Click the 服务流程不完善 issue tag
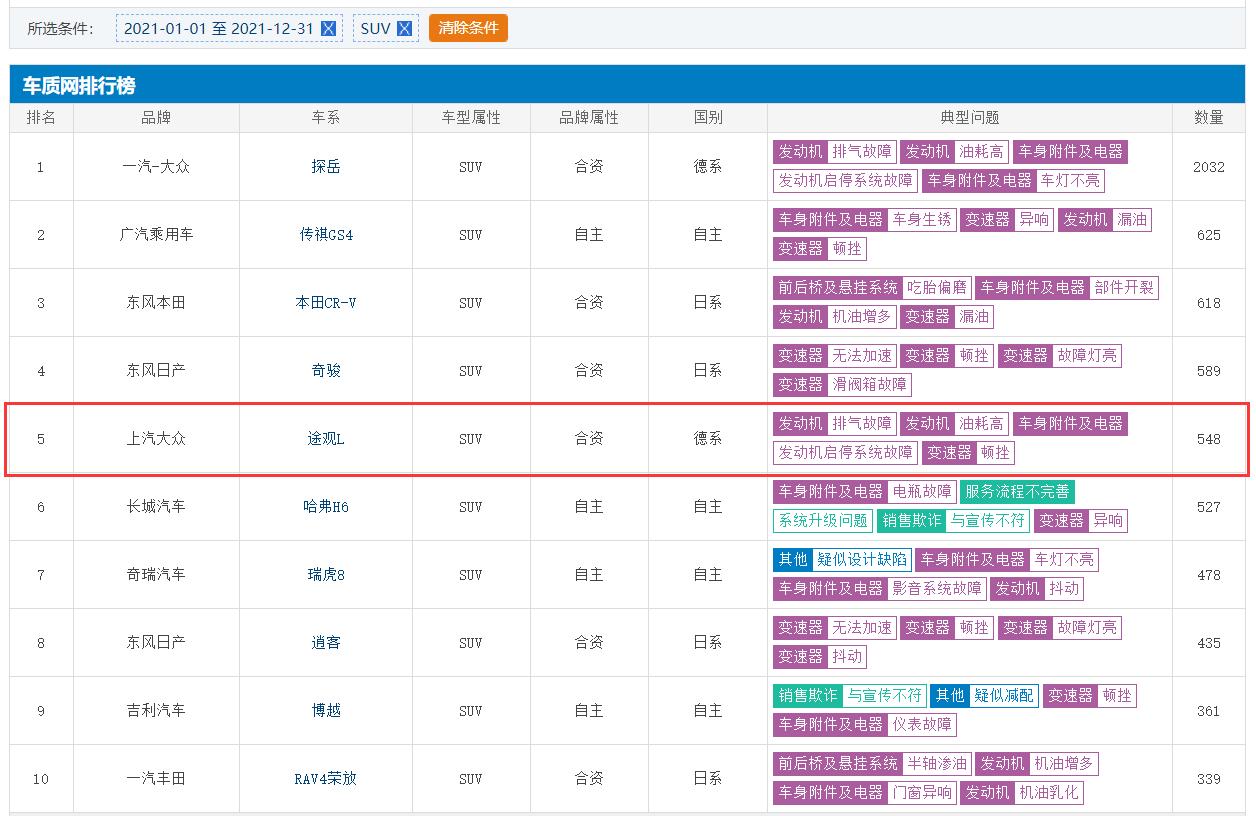The height and width of the screenshot is (816, 1256). tap(1017, 492)
